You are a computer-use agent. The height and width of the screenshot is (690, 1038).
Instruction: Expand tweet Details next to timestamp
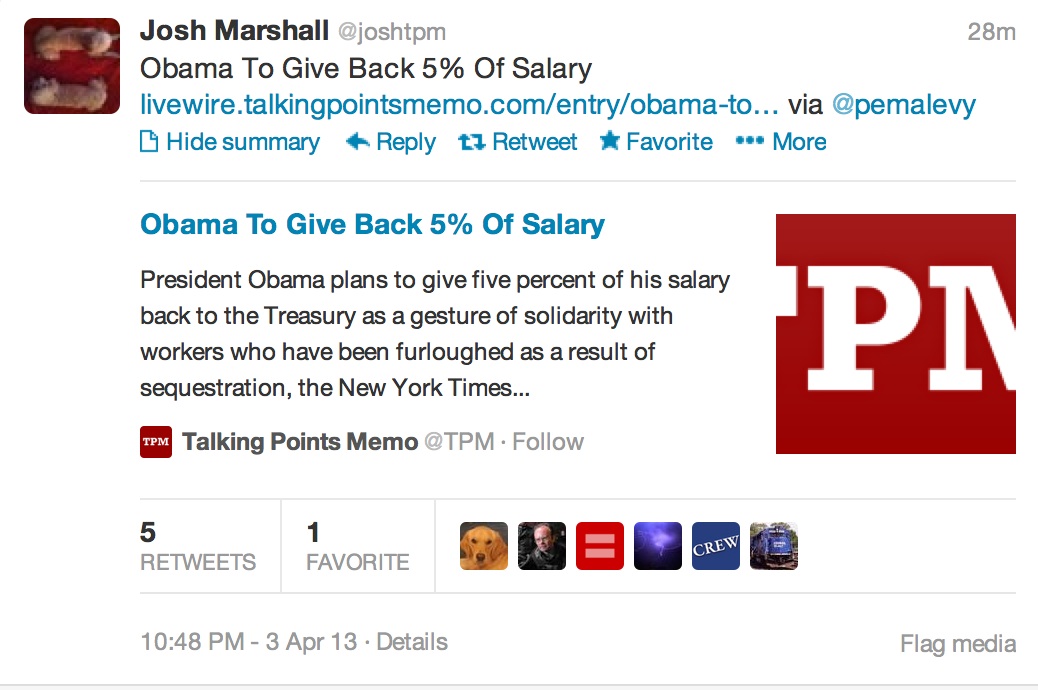[412, 642]
